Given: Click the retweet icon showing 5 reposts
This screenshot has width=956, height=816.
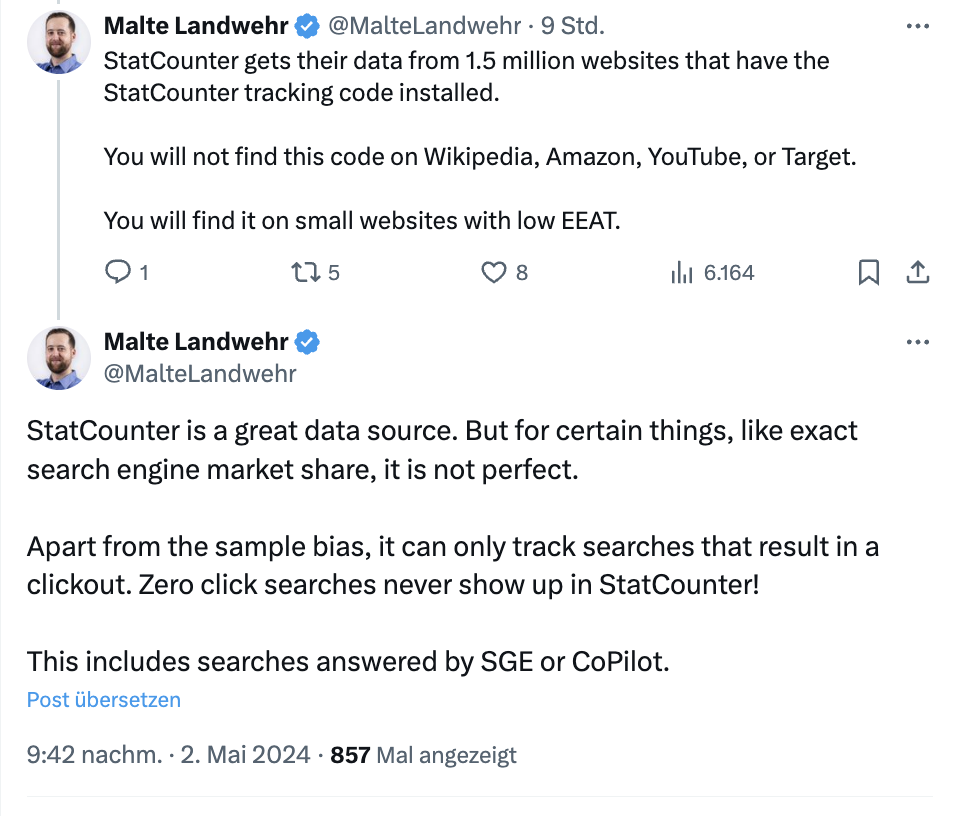Looking at the screenshot, I should 305,271.
